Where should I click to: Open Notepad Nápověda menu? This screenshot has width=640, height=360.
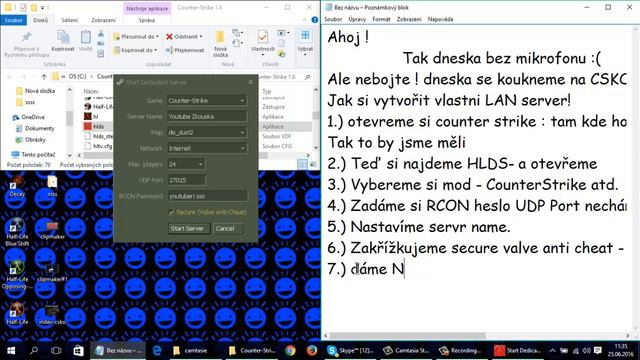(440, 19)
